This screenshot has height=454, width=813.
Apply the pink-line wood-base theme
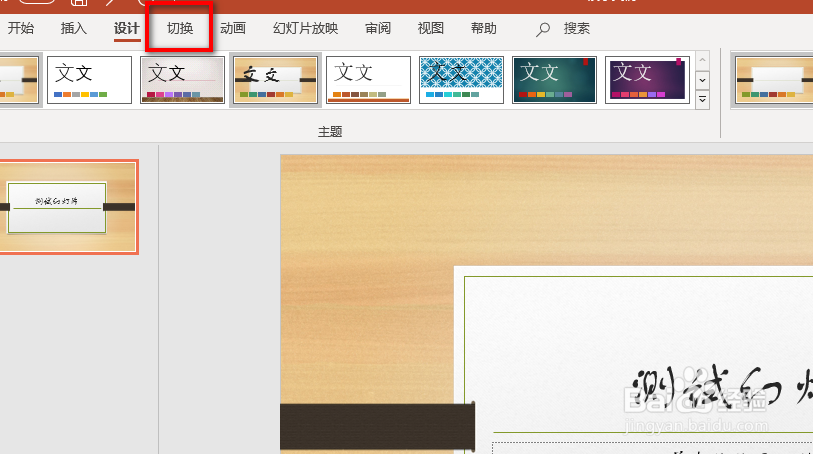click(183, 80)
